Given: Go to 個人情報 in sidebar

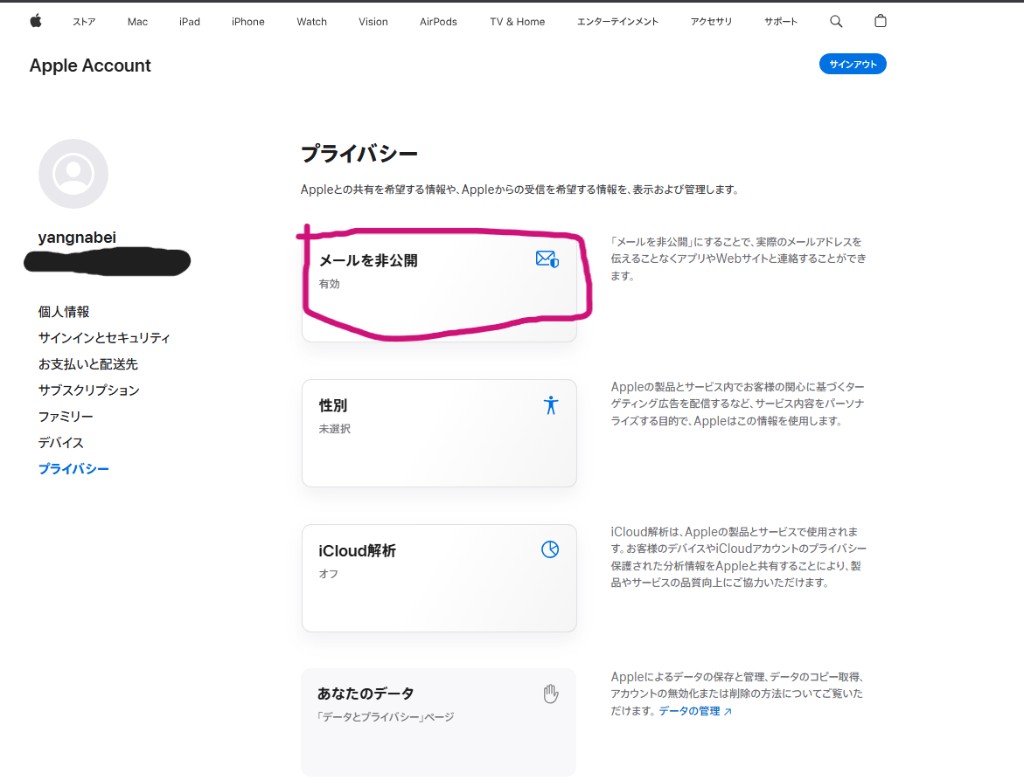Looking at the screenshot, I should click(x=63, y=312).
